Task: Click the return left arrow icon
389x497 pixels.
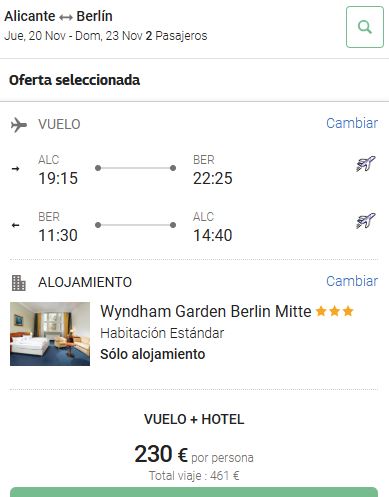Action: (15, 225)
